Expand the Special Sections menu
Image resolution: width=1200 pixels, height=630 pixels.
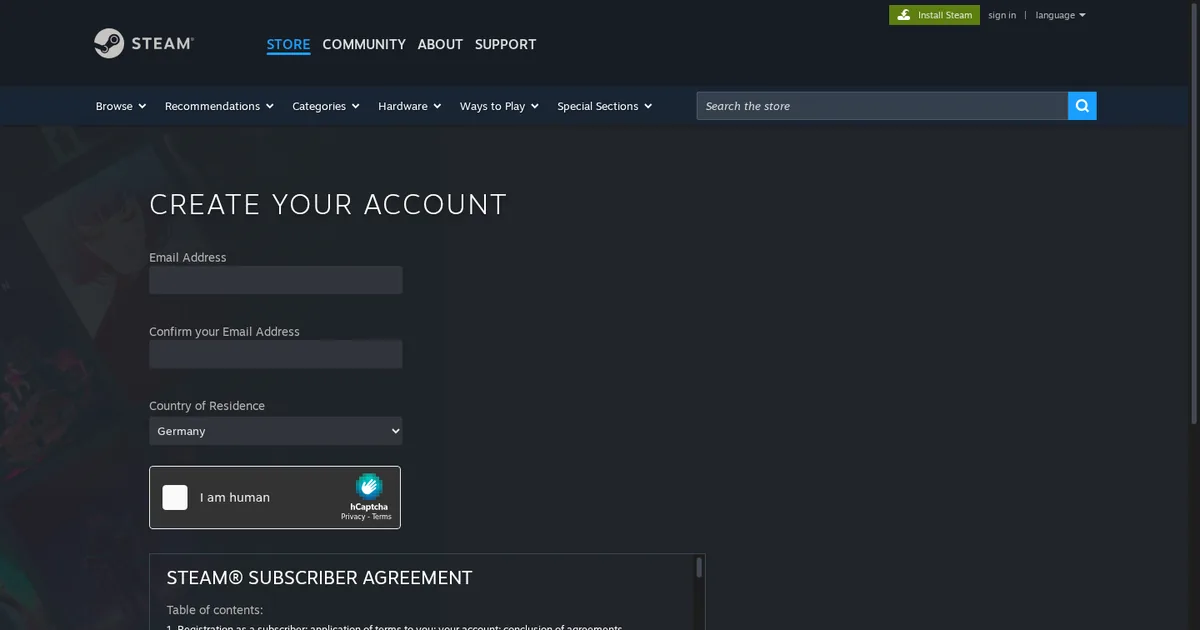(605, 106)
